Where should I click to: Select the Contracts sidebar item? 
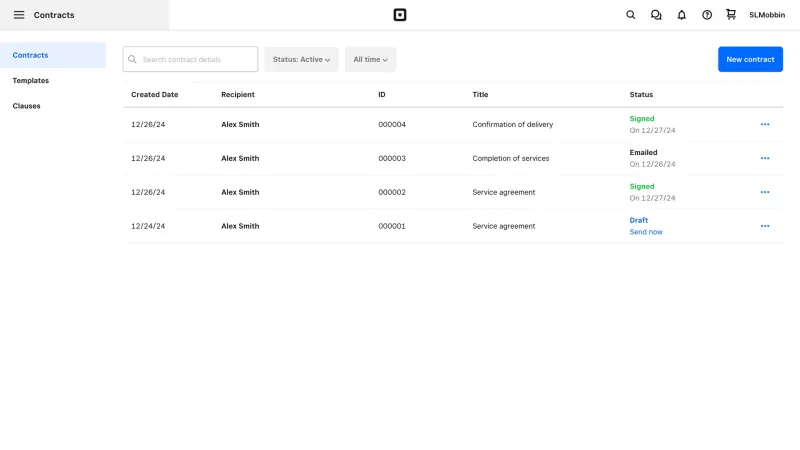[x=53, y=55]
